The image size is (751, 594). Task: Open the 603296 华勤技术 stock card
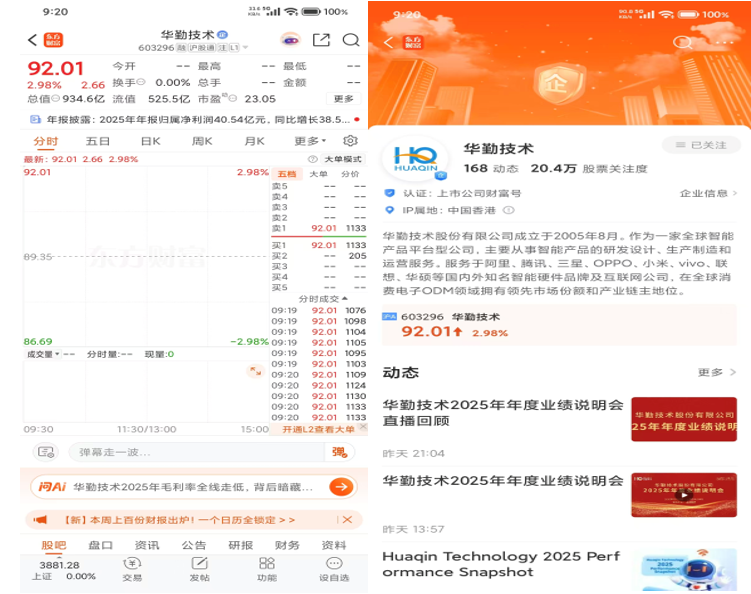tap(559, 325)
